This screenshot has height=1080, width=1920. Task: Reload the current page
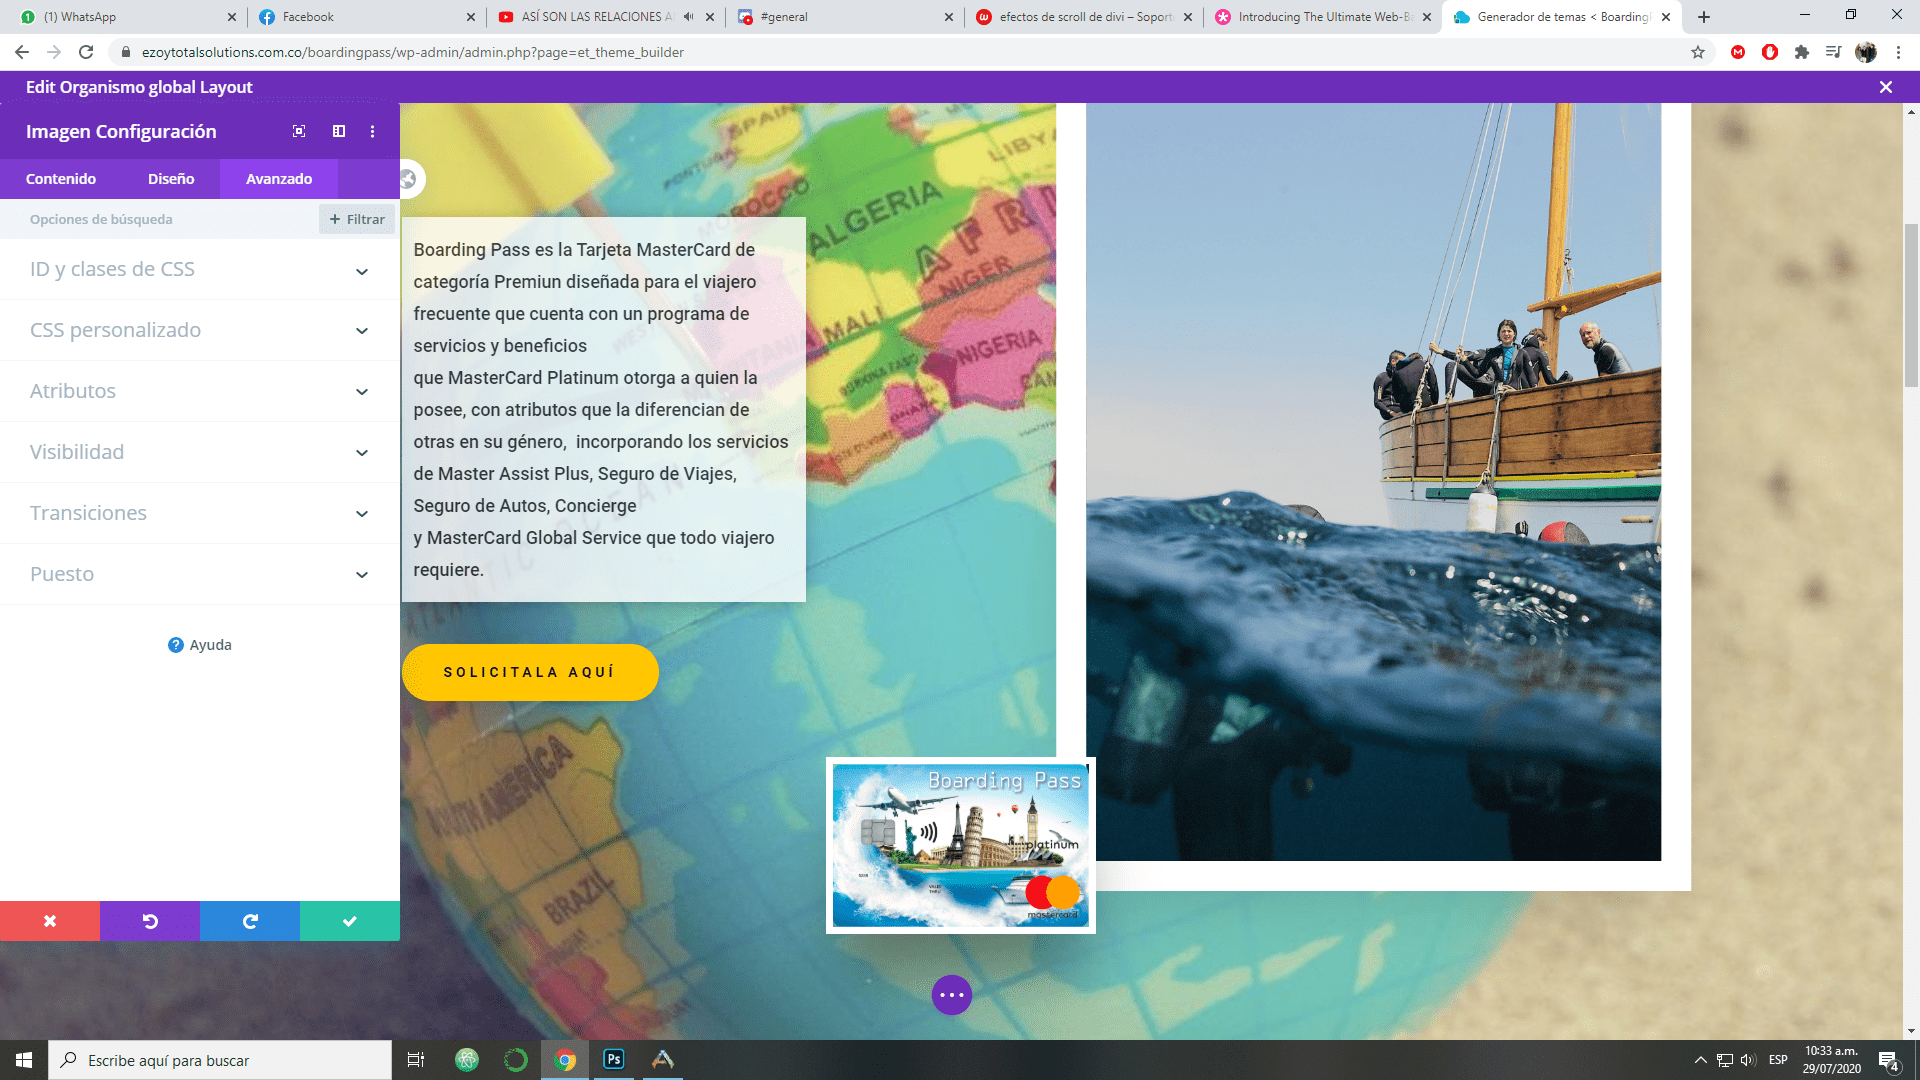click(86, 52)
